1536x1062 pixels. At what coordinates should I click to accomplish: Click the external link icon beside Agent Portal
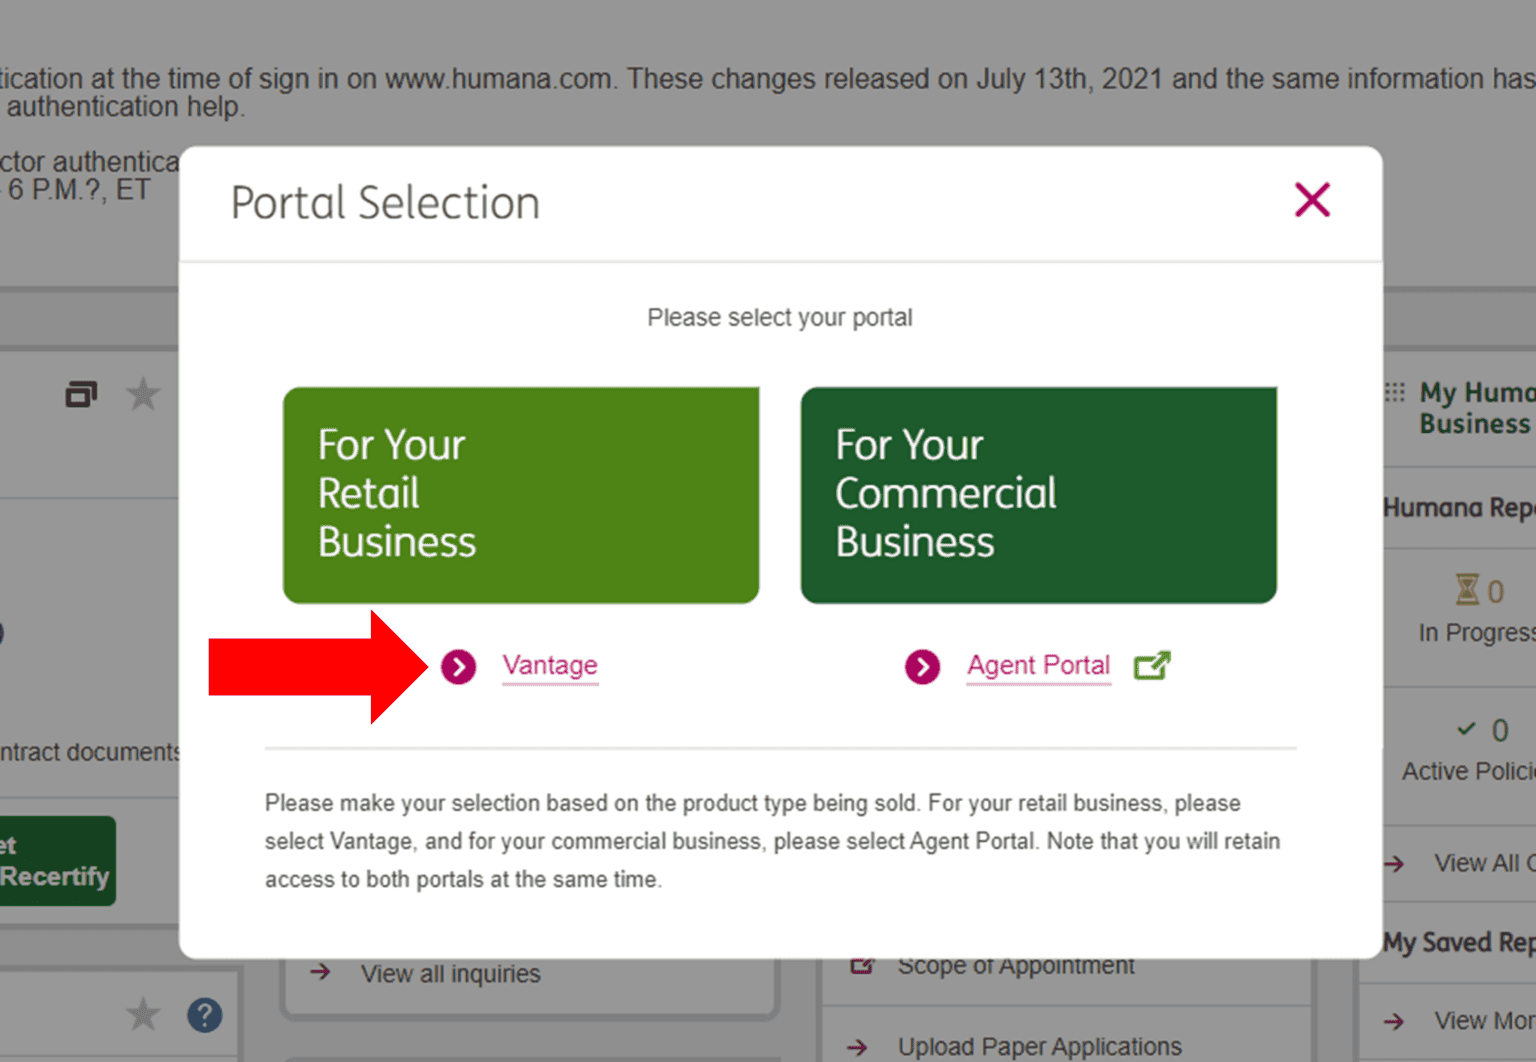[1154, 665]
